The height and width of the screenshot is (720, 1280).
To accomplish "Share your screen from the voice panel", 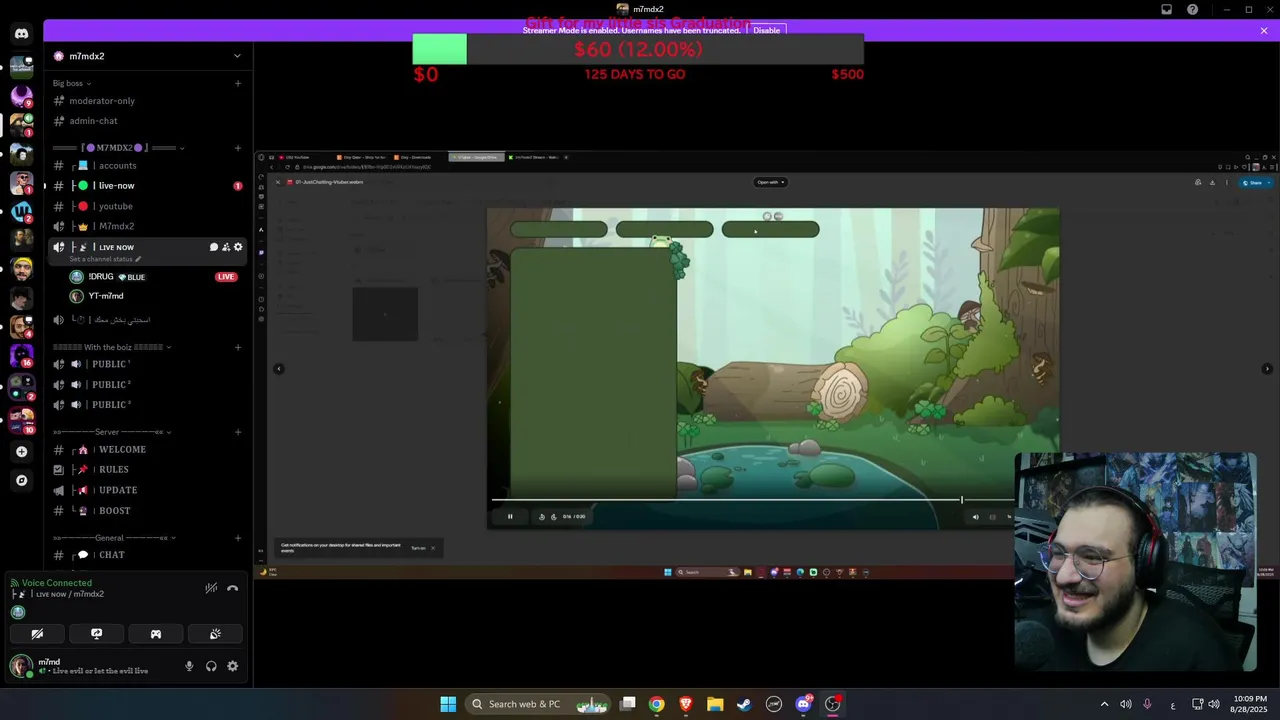I will click(x=96, y=634).
